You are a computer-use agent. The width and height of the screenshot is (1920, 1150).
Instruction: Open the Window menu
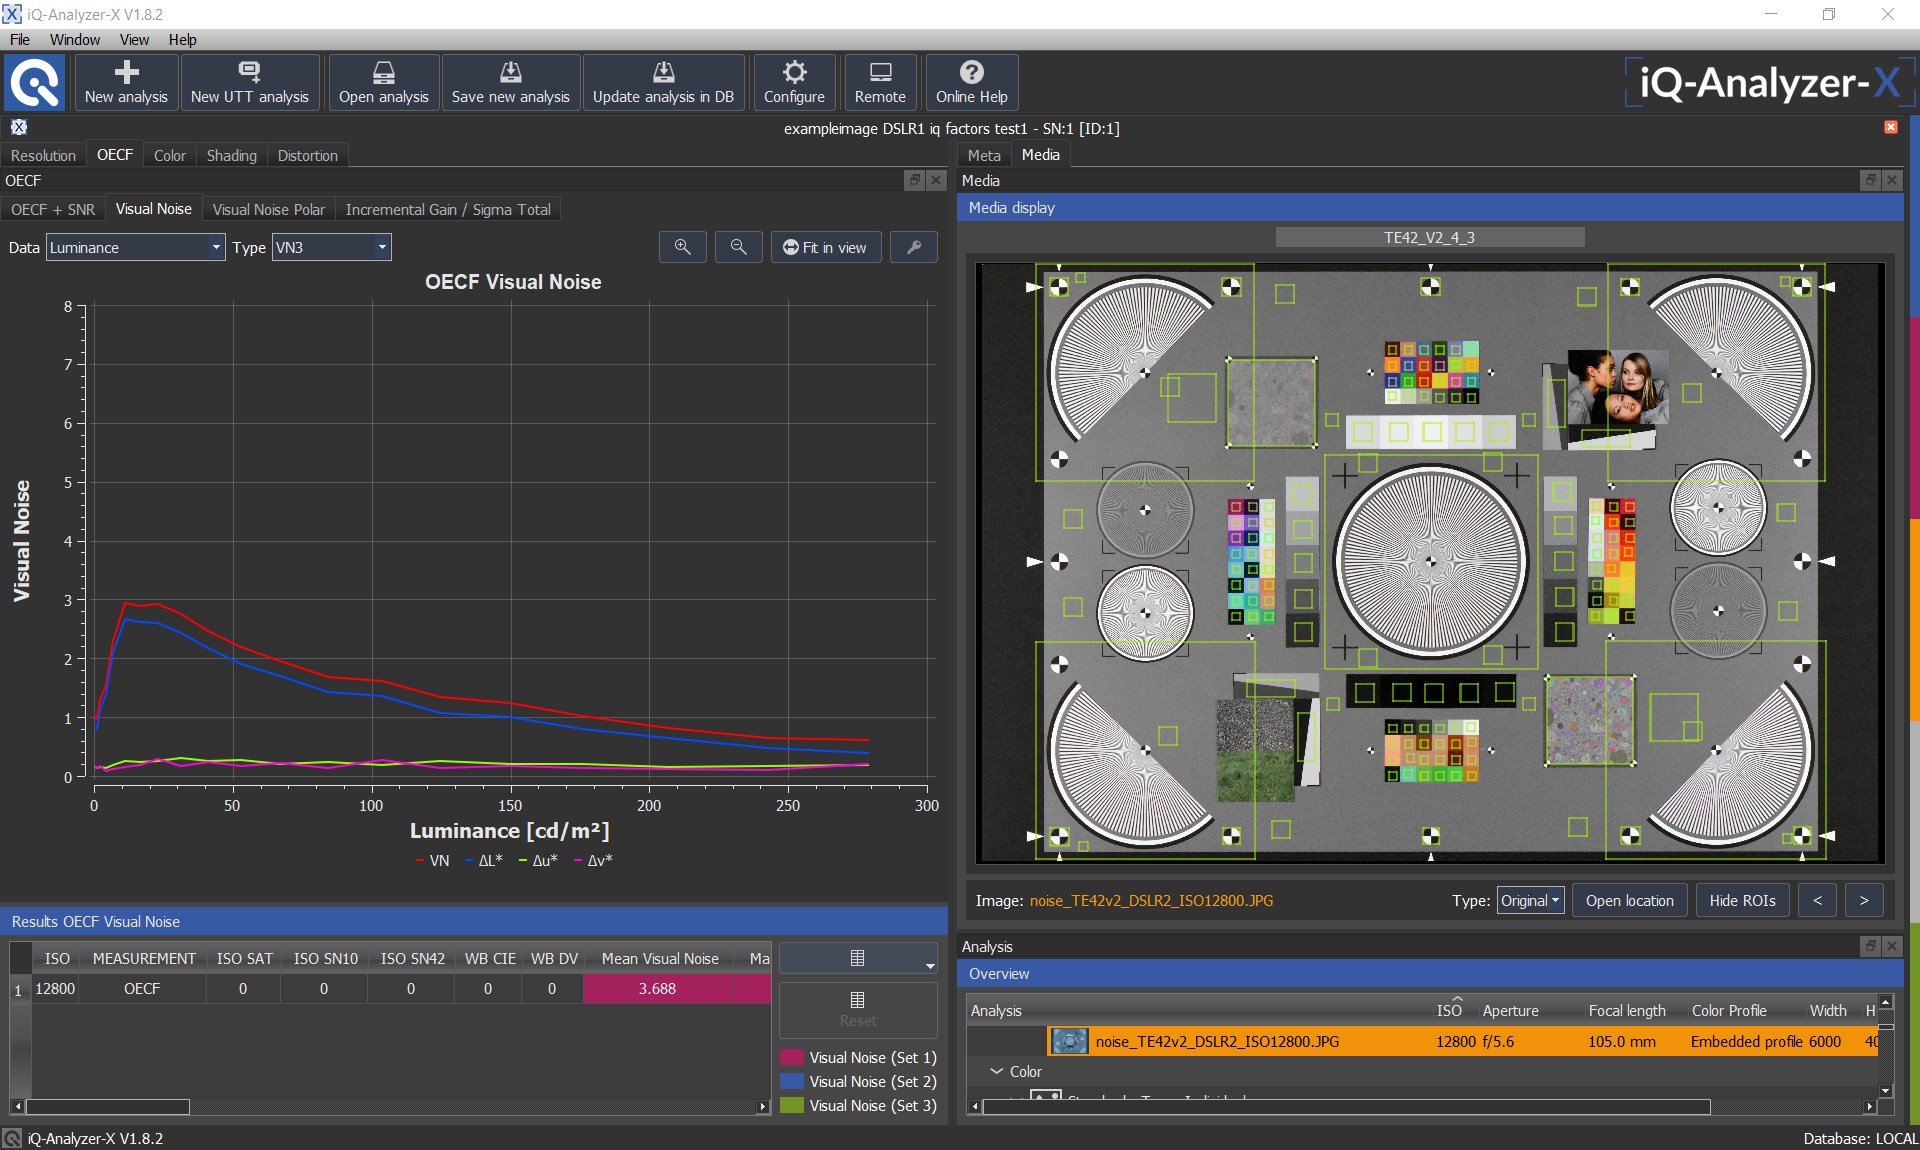pyautogui.click(x=75, y=39)
